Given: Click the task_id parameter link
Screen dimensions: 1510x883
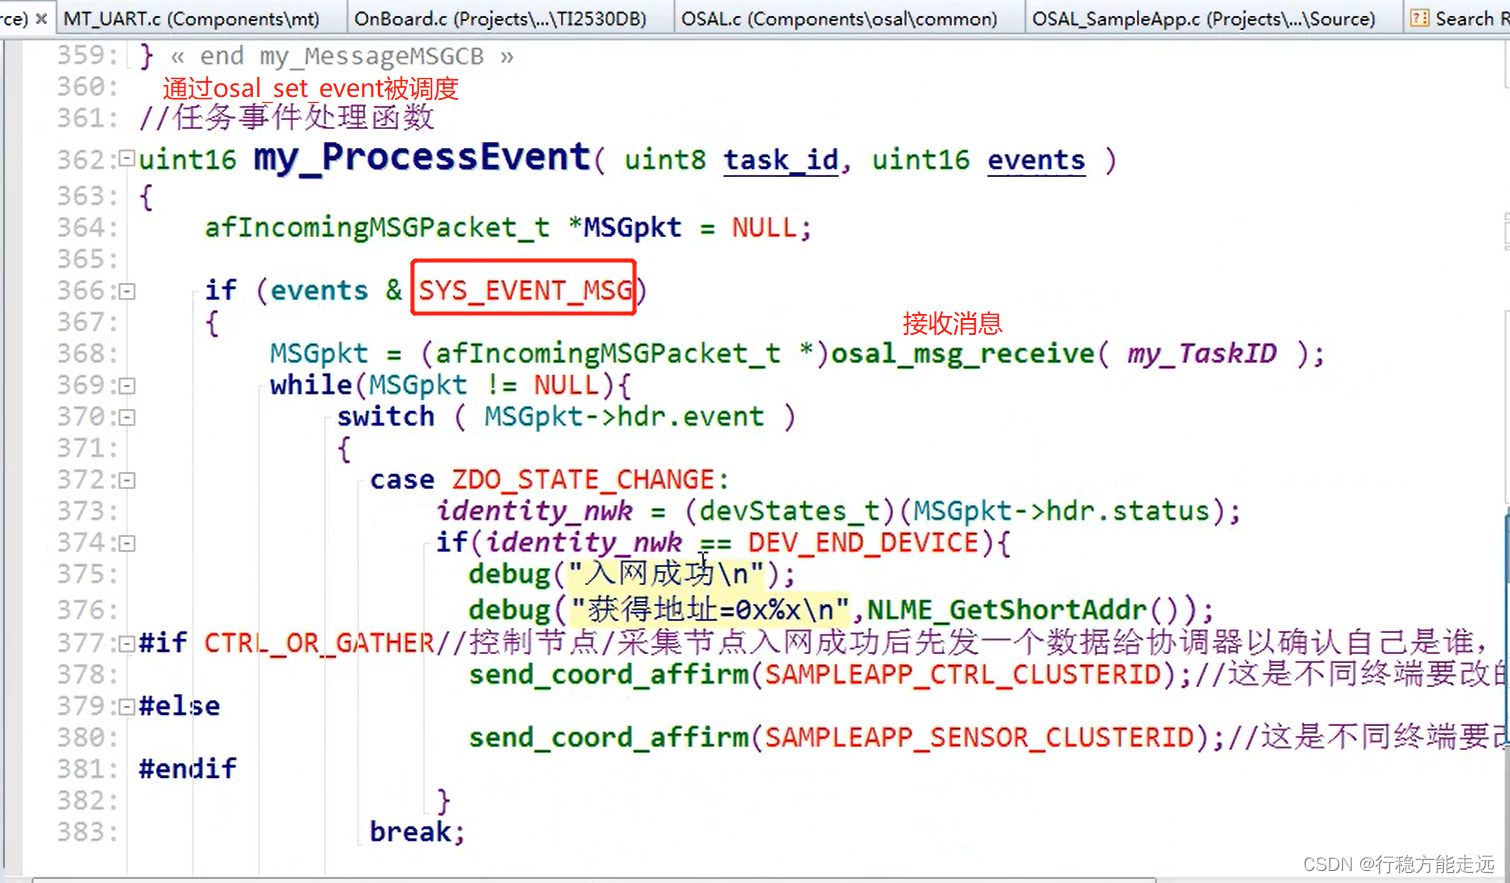Looking at the screenshot, I should (781, 160).
